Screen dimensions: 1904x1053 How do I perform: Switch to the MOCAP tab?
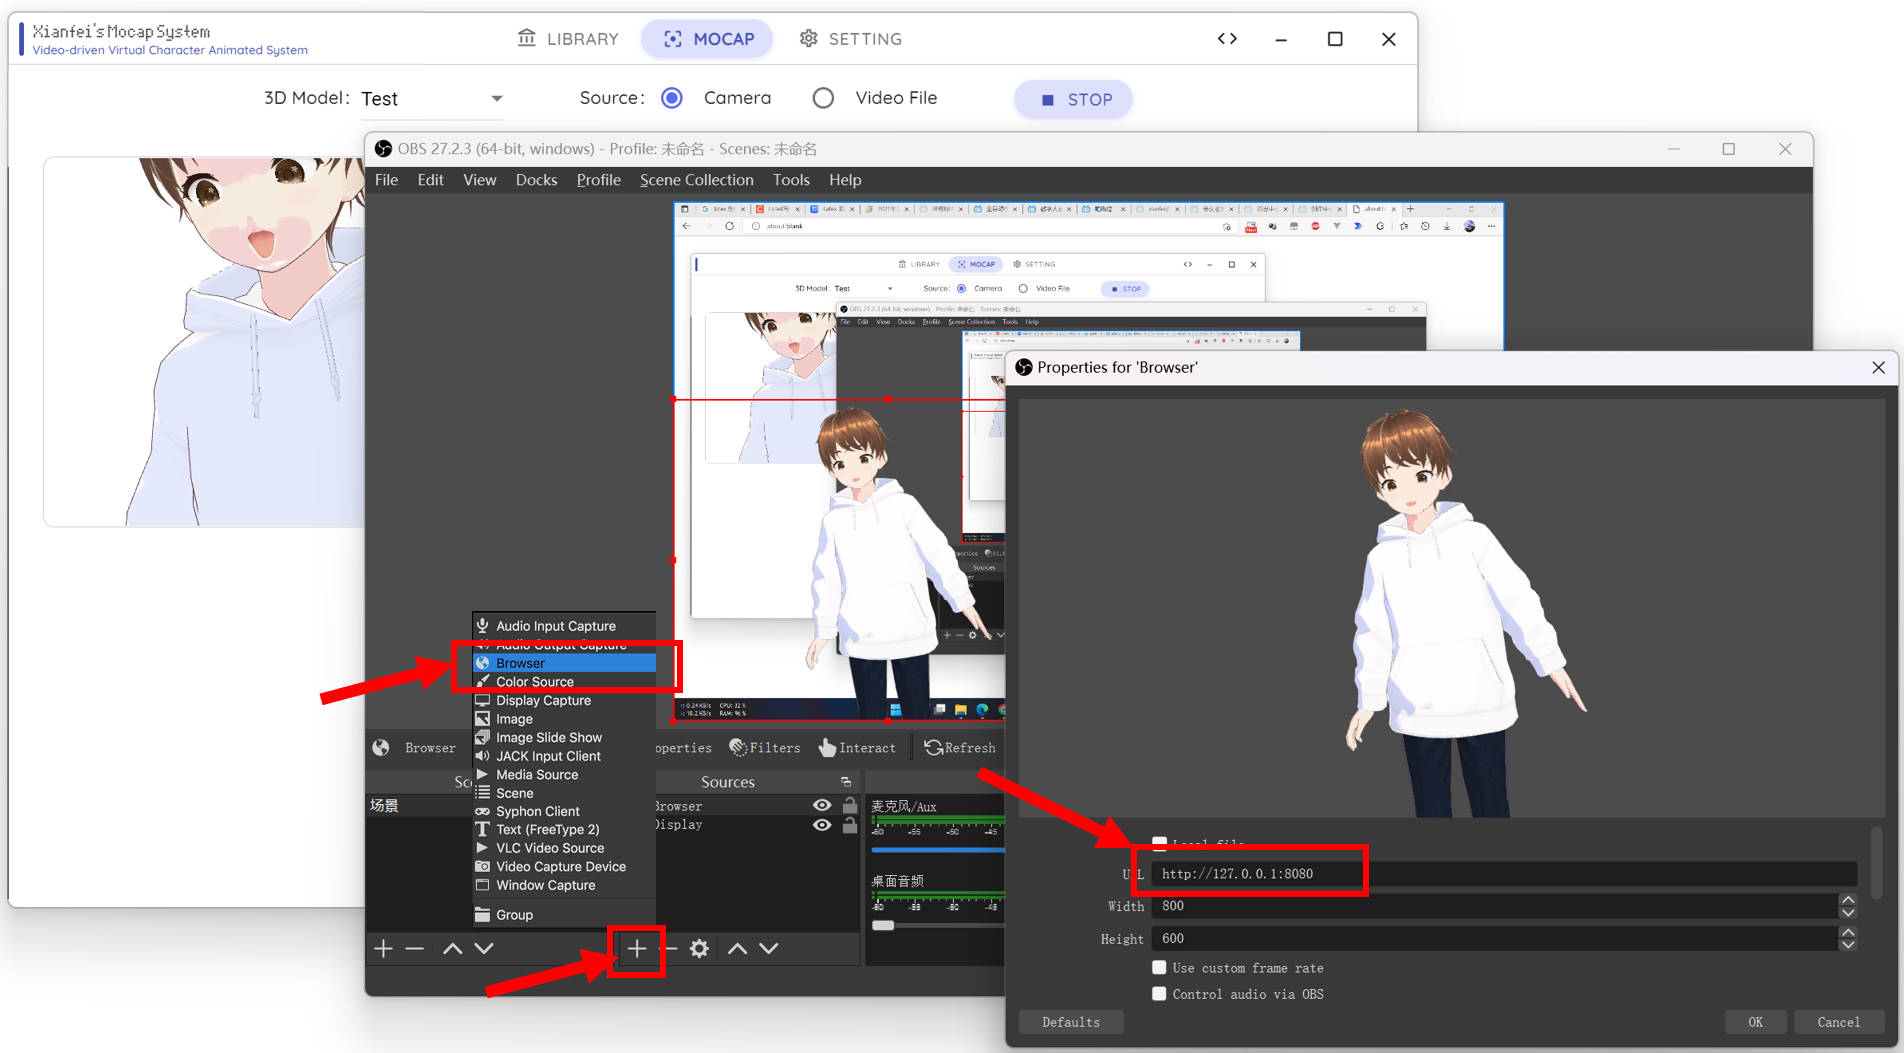[709, 39]
